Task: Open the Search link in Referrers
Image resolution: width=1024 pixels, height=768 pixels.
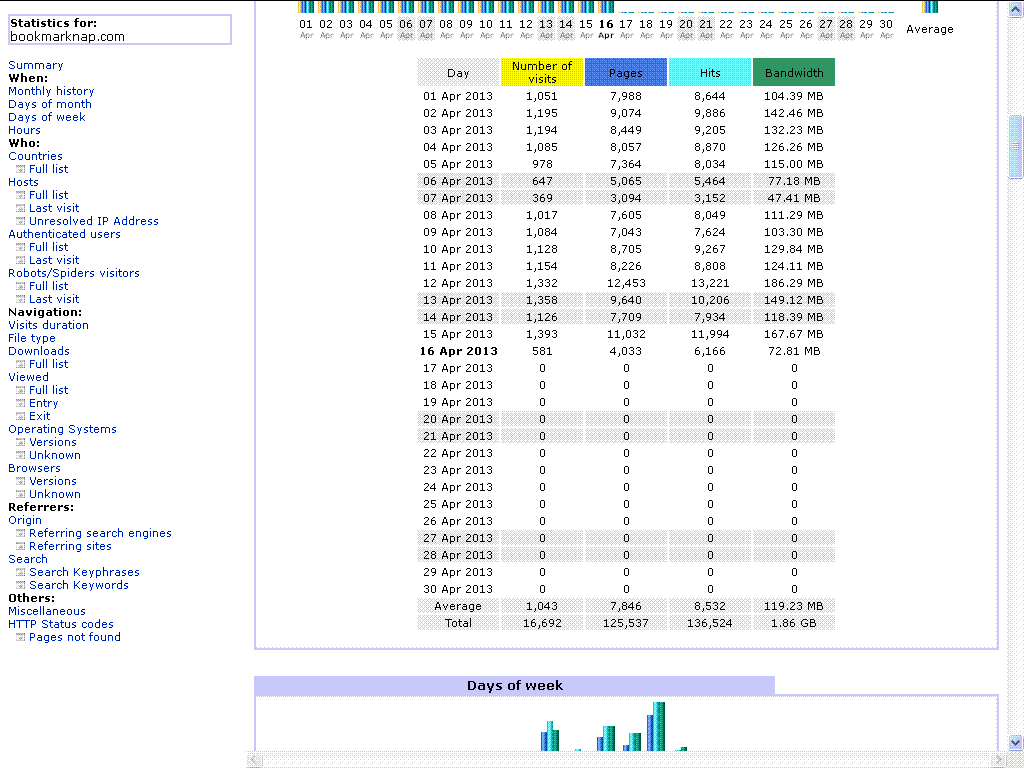Action: 27,560
